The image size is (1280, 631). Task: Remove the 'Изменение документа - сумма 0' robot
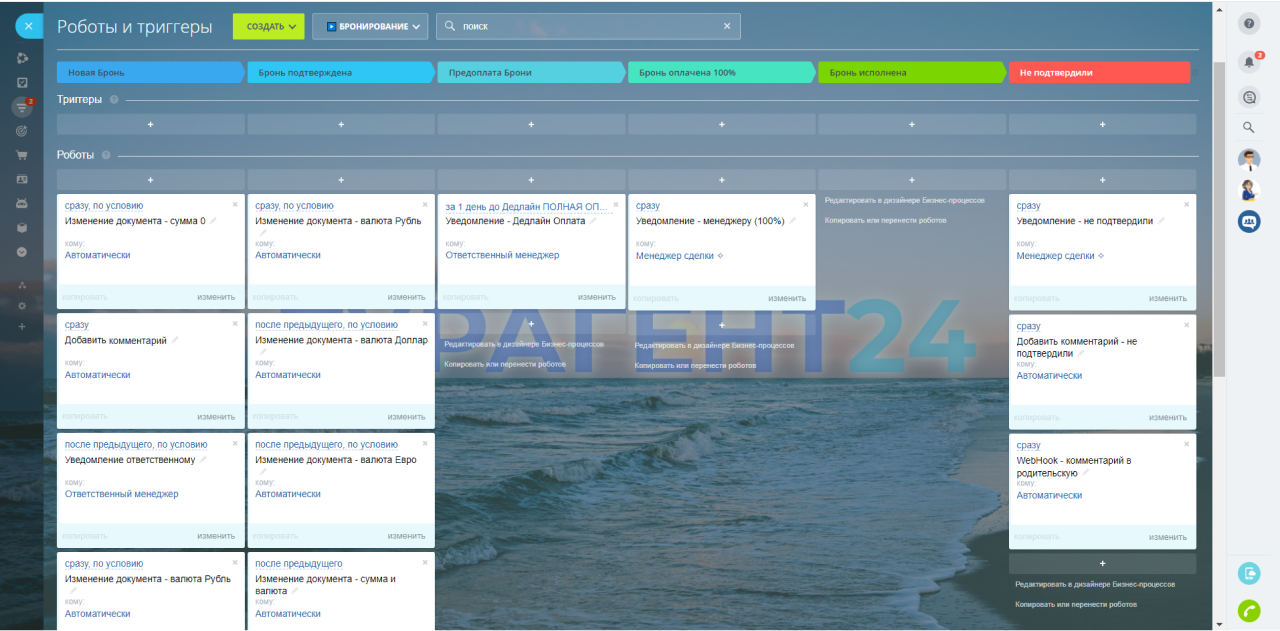pos(235,205)
